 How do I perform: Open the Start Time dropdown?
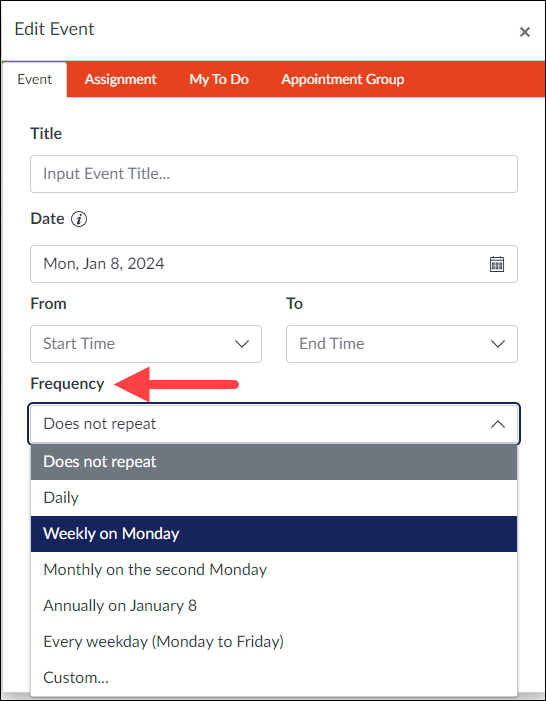pyautogui.click(x=146, y=344)
